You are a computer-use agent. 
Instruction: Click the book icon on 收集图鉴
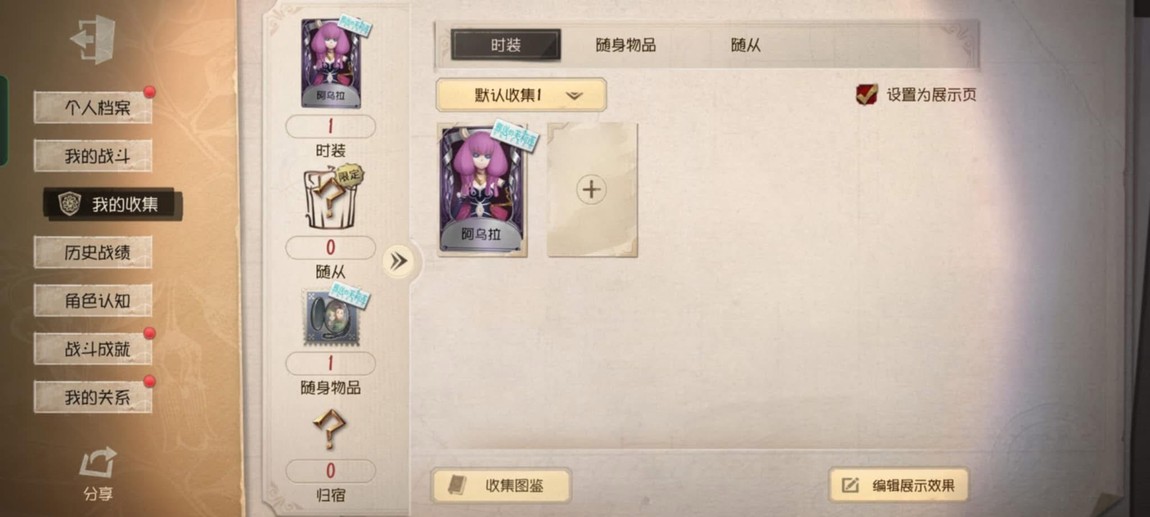pos(457,485)
